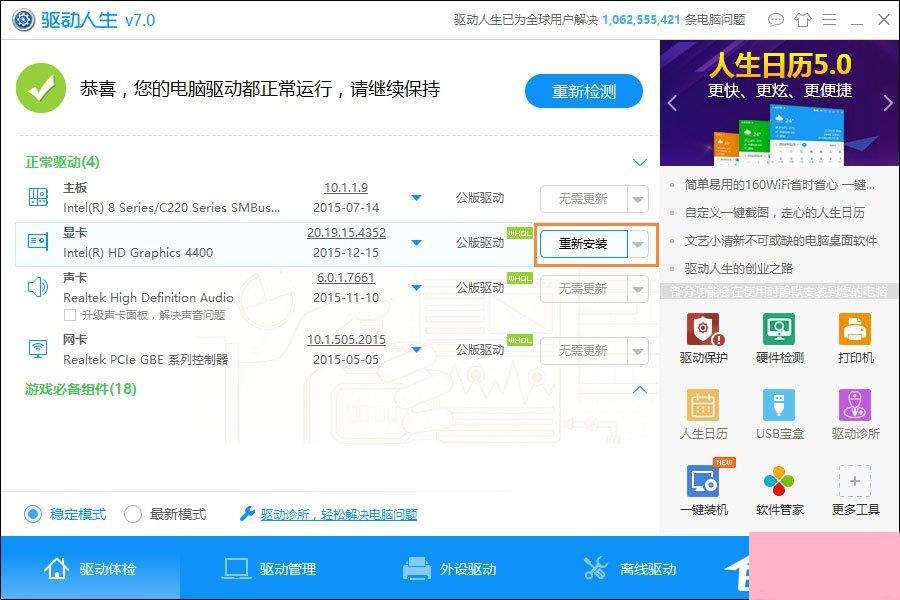This screenshot has width=900, height=600.
Task: Expand 网卡 driver version dropdown triangle
Action: tap(417, 349)
